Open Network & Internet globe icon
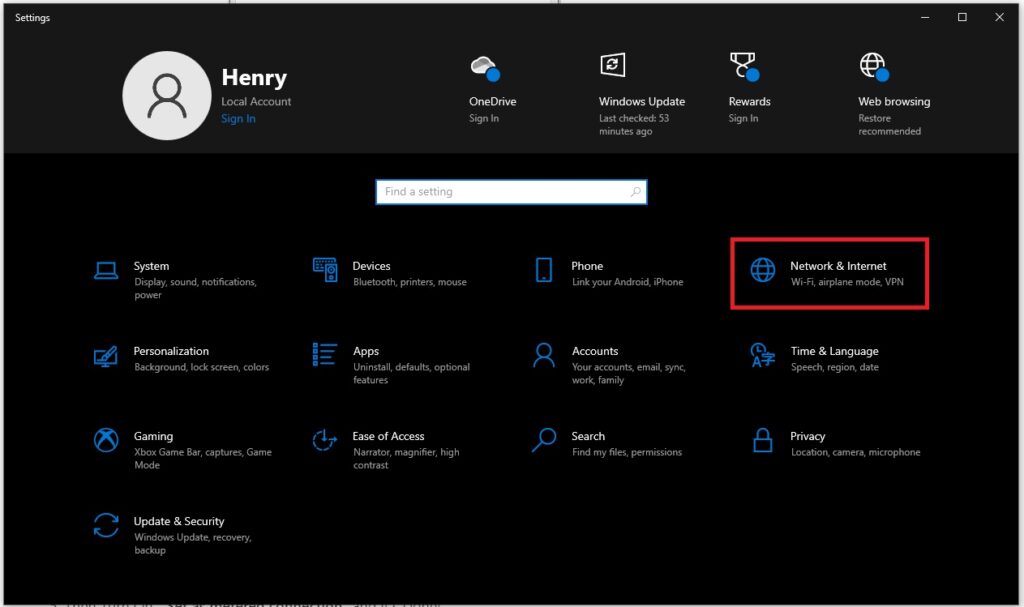Image resolution: width=1024 pixels, height=607 pixels. 762,270
